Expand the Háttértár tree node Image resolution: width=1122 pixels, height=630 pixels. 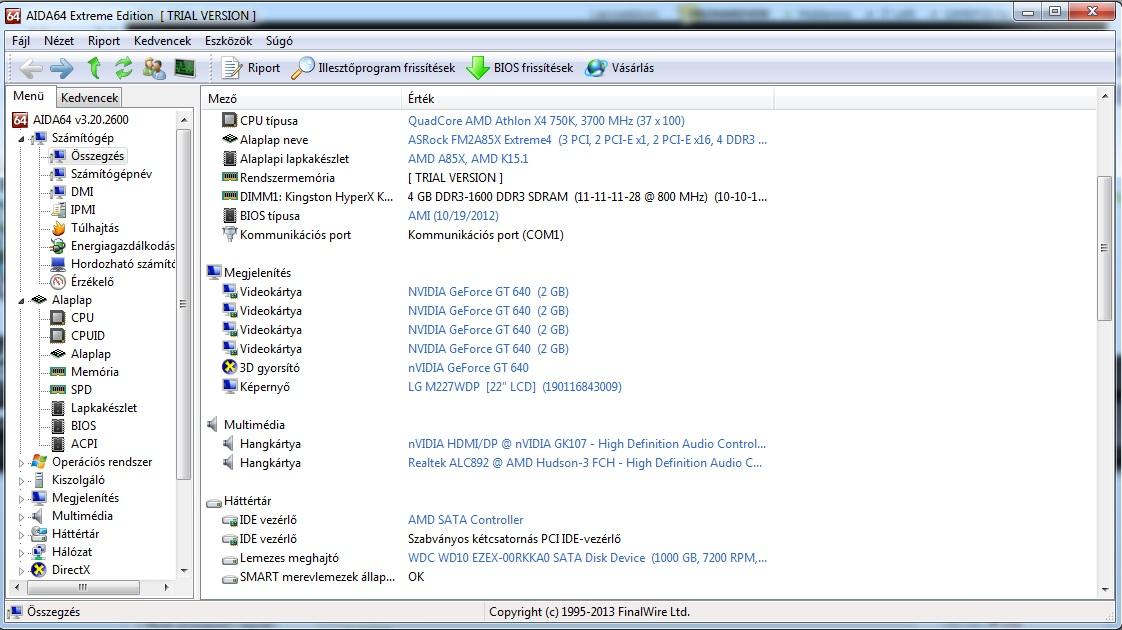[21, 534]
